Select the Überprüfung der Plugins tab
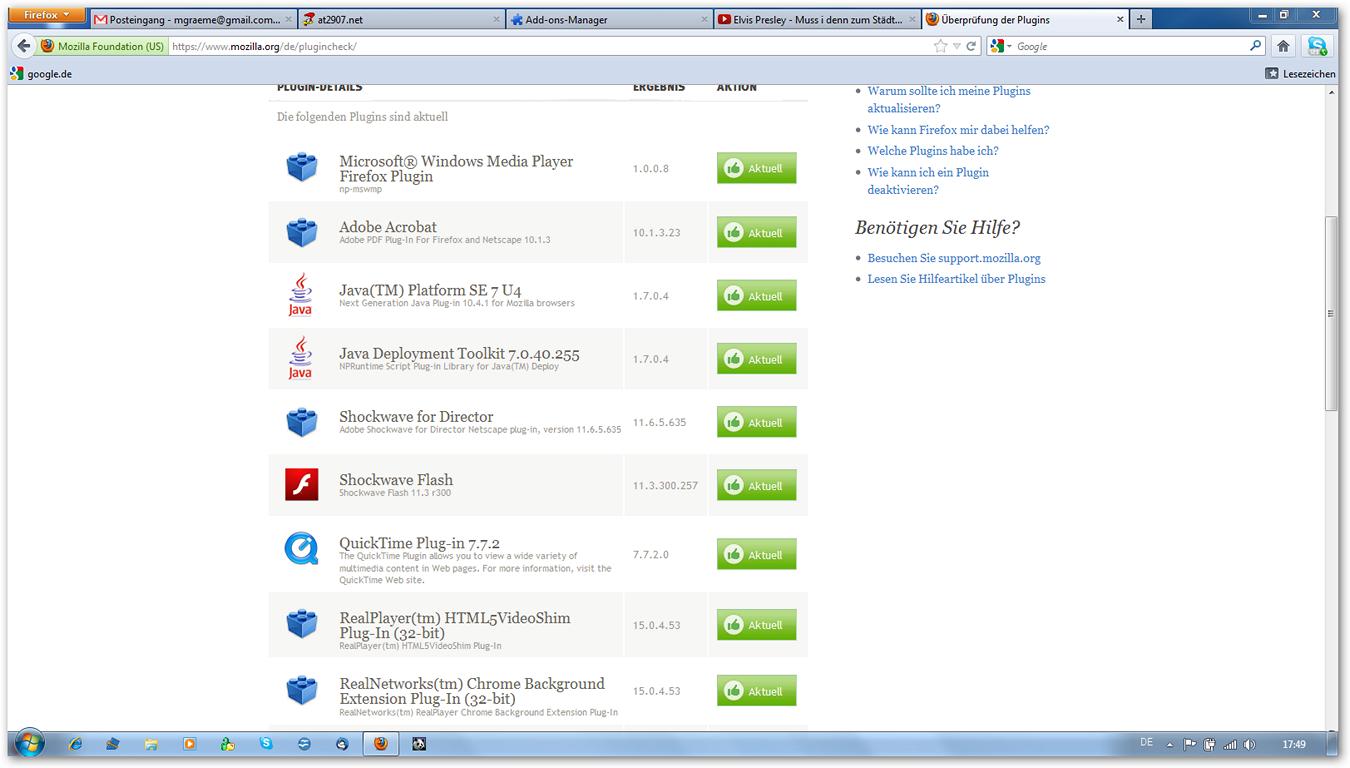Screen dimensions: 1350x768 [x=1027, y=19]
